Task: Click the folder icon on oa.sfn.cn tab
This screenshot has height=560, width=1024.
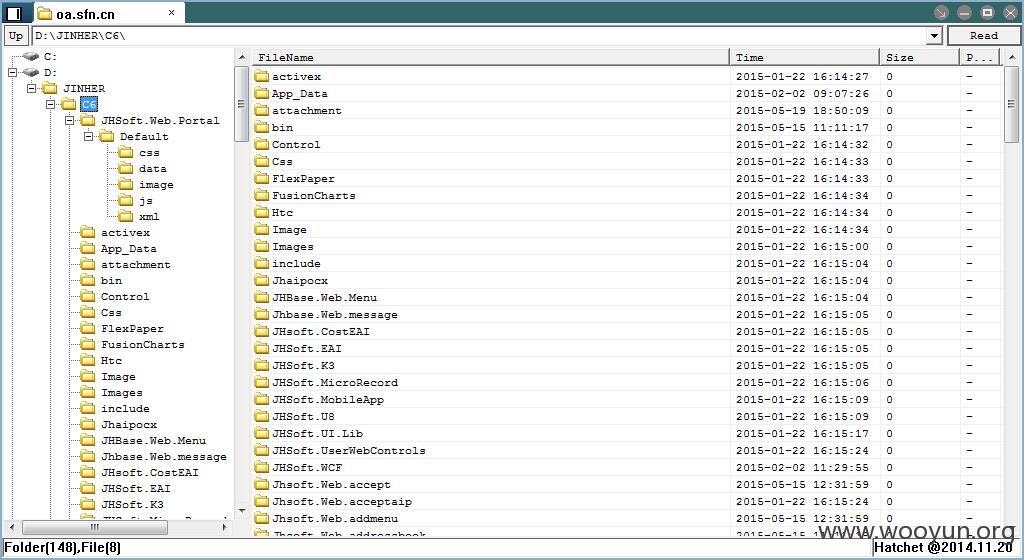Action: [44, 13]
